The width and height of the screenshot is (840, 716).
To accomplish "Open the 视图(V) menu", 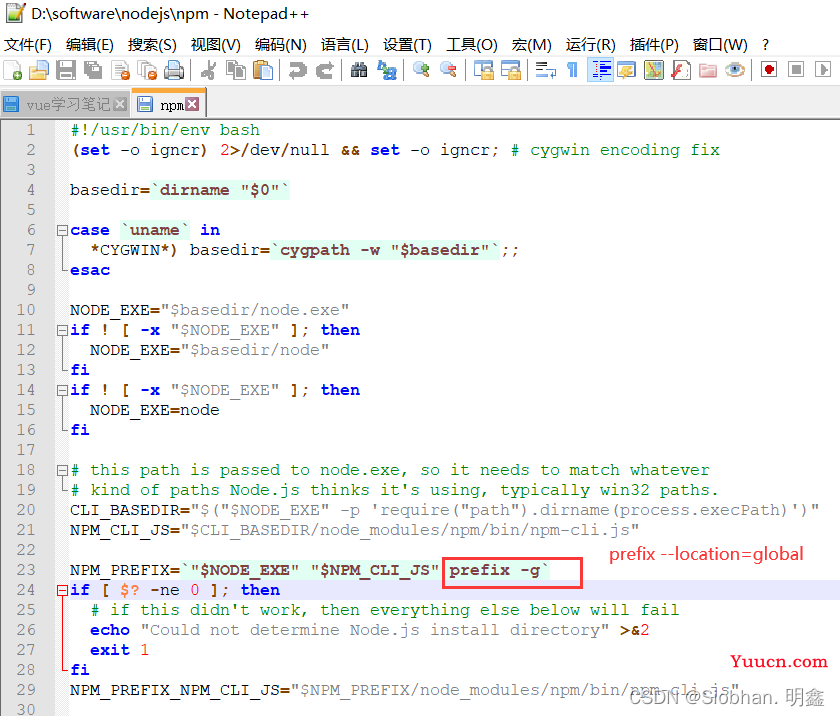I will point(215,44).
